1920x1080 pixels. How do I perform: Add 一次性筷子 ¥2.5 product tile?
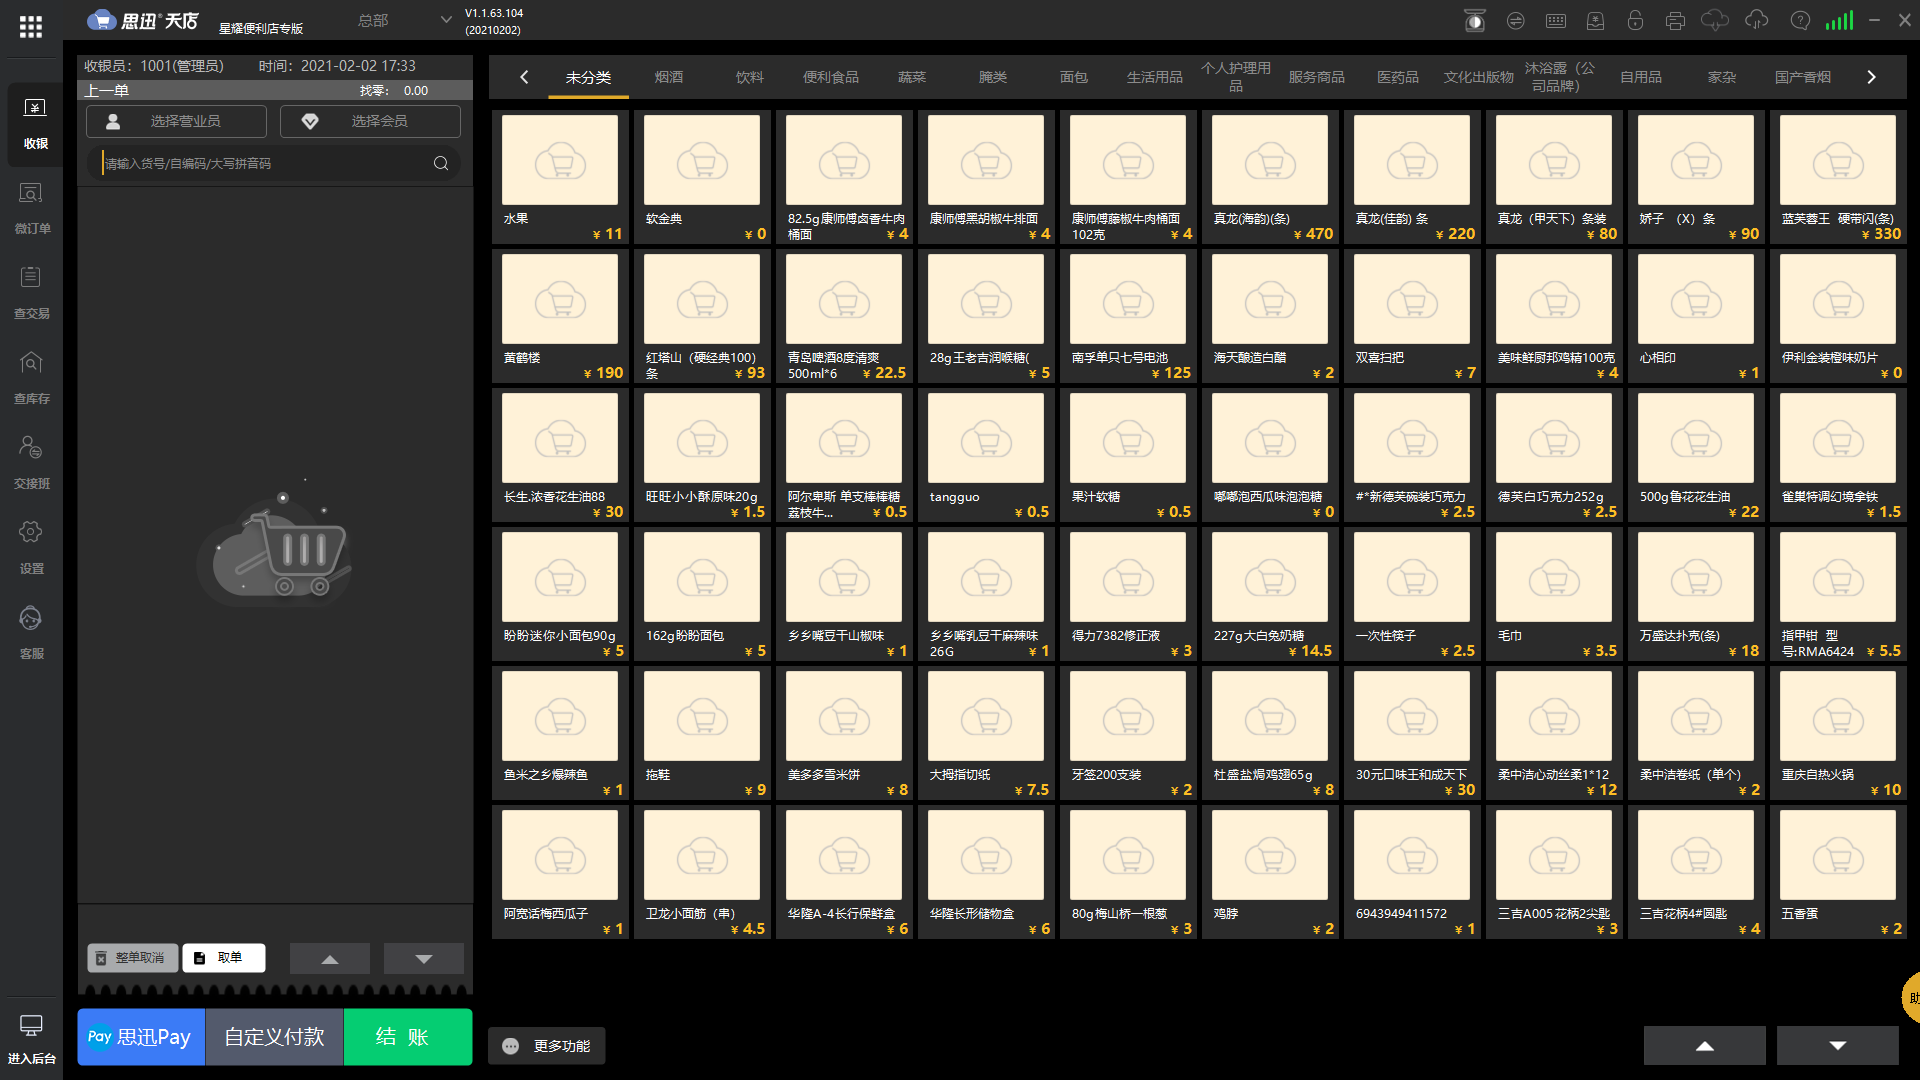tap(1412, 594)
